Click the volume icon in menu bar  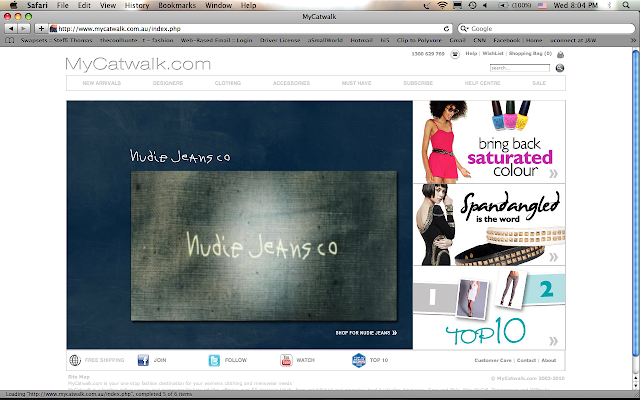click(x=485, y=5)
